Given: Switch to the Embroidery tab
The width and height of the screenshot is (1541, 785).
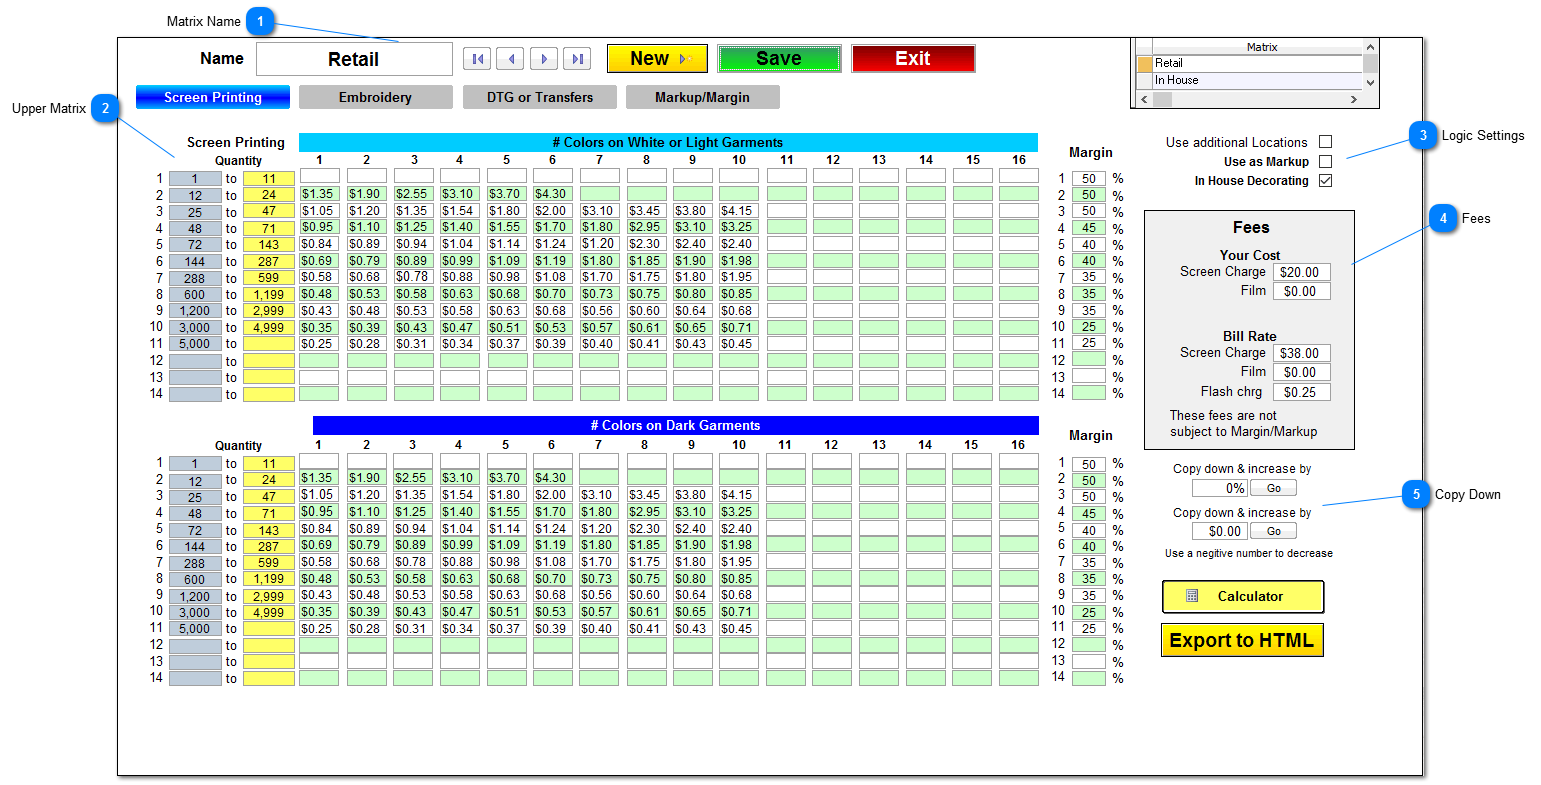Looking at the screenshot, I should [x=375, y=97].
